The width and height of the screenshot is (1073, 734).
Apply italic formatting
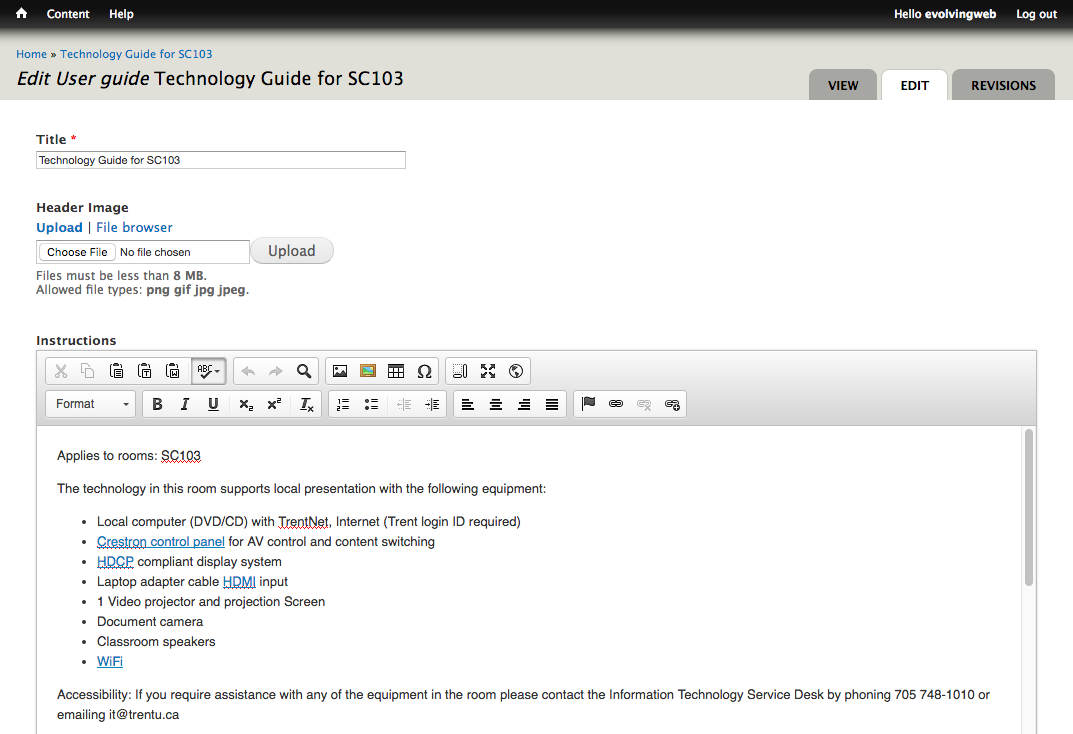(185, 404)
